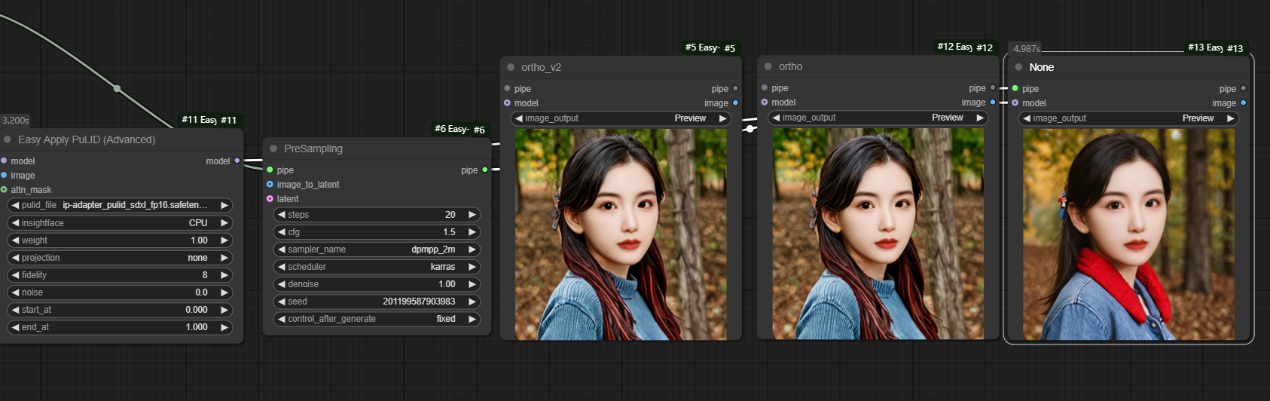This screenshot has height=401, width=1270.
Task: Increase the steps value with right arrow
Action: [473, 215]
